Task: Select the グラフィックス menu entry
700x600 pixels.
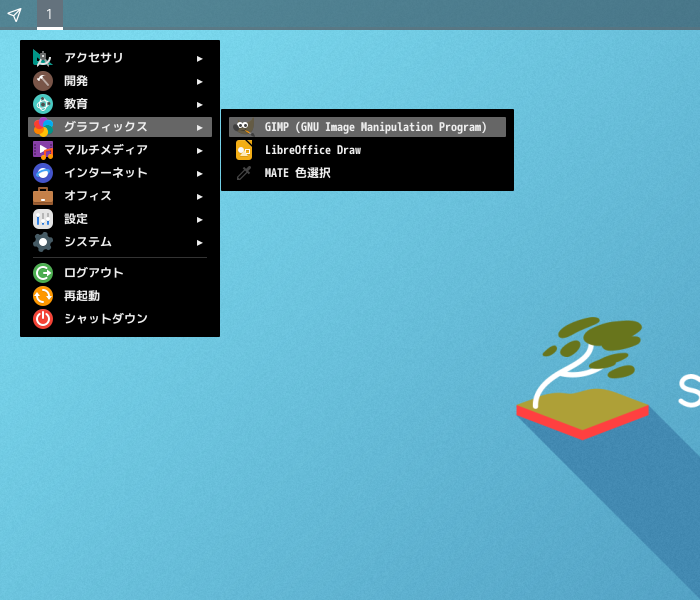Action: coord(120,127)
